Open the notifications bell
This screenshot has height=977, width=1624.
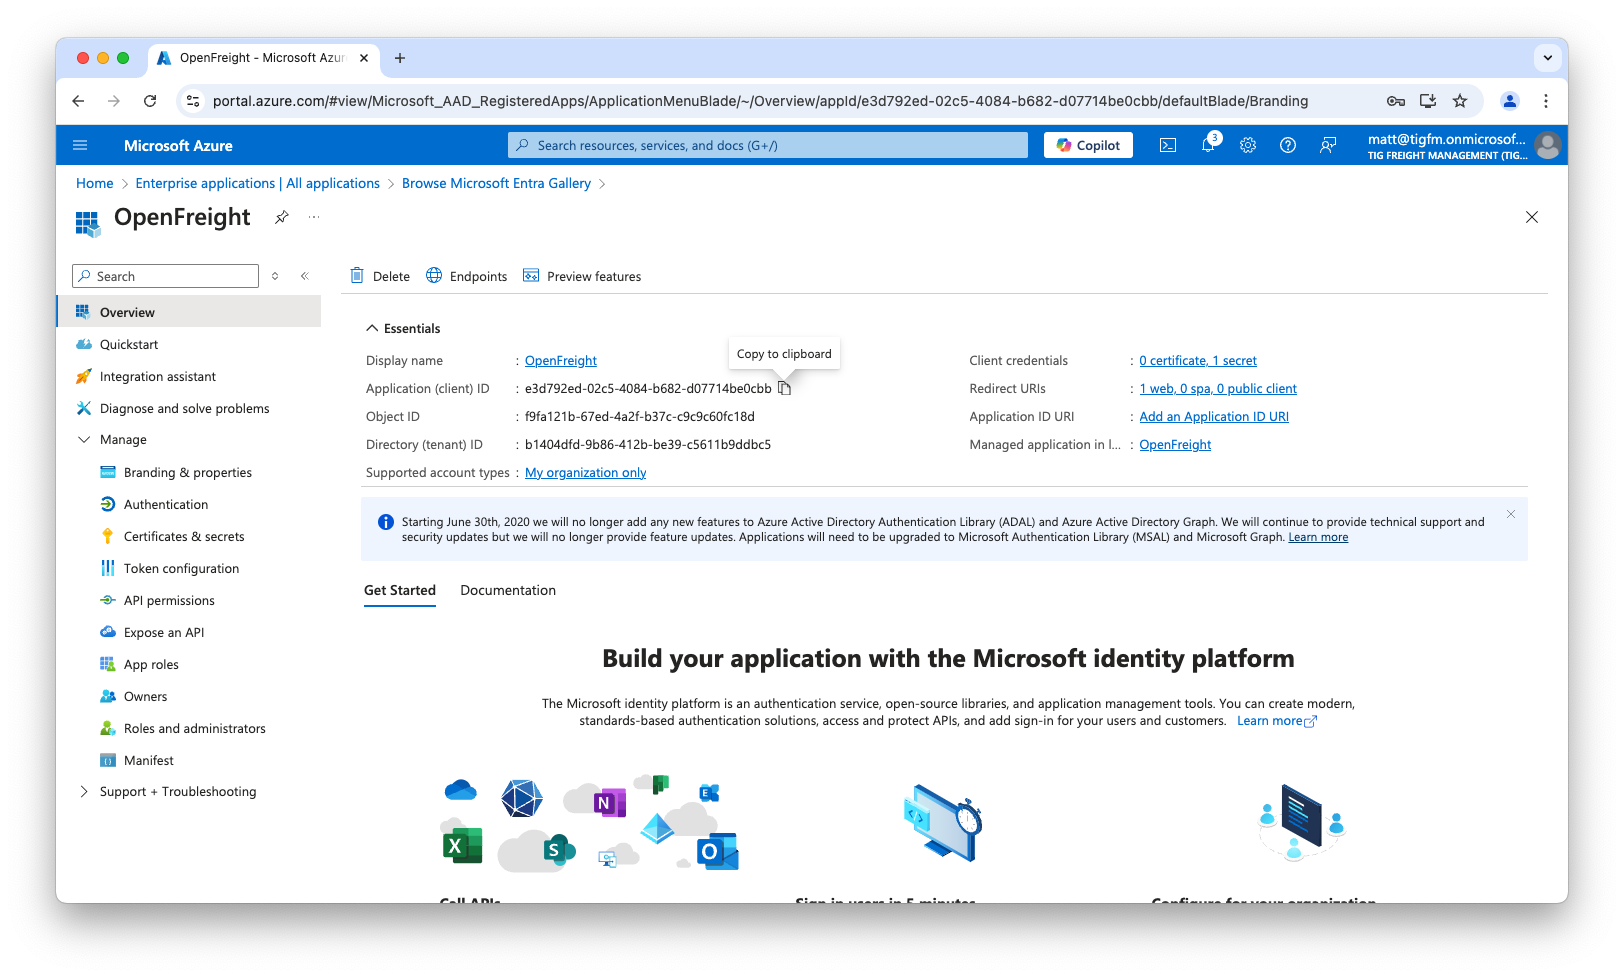[x=1208, y=145]
